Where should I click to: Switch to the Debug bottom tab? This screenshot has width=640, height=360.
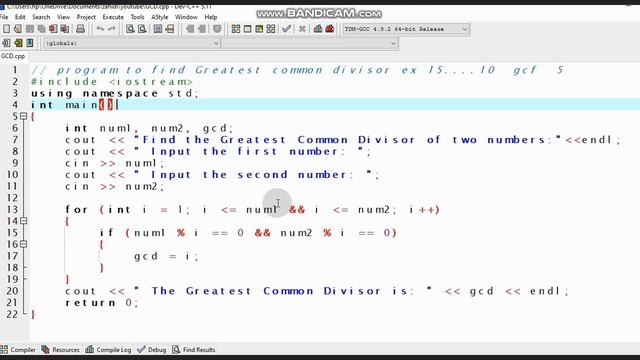[152, 349]
